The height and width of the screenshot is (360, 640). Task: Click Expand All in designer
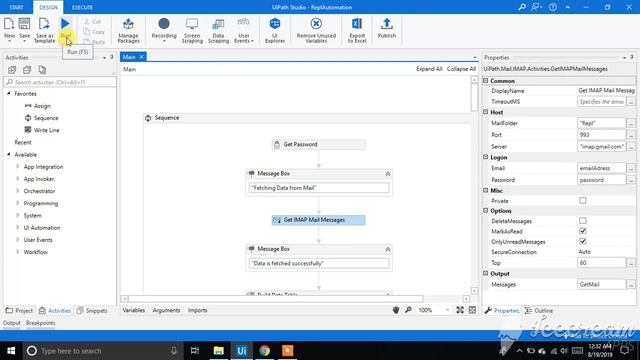(x=429, y=69)
